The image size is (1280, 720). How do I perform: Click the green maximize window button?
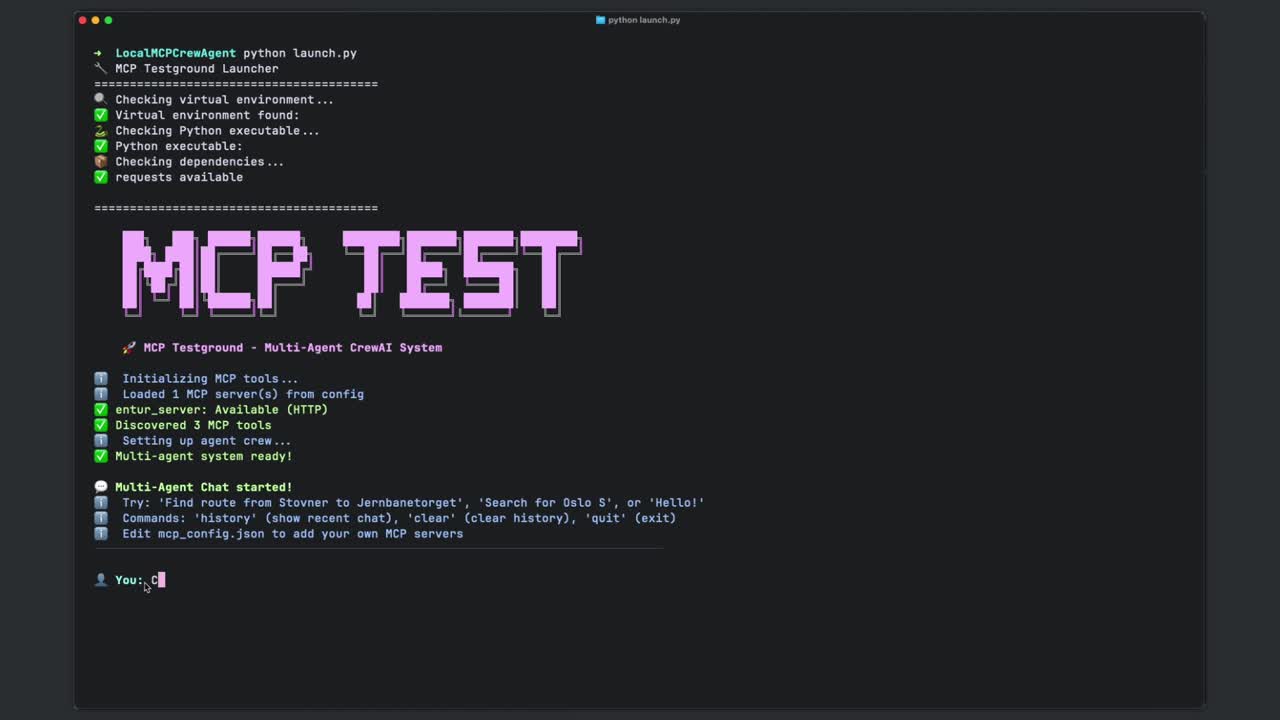(x=108, y=20)
